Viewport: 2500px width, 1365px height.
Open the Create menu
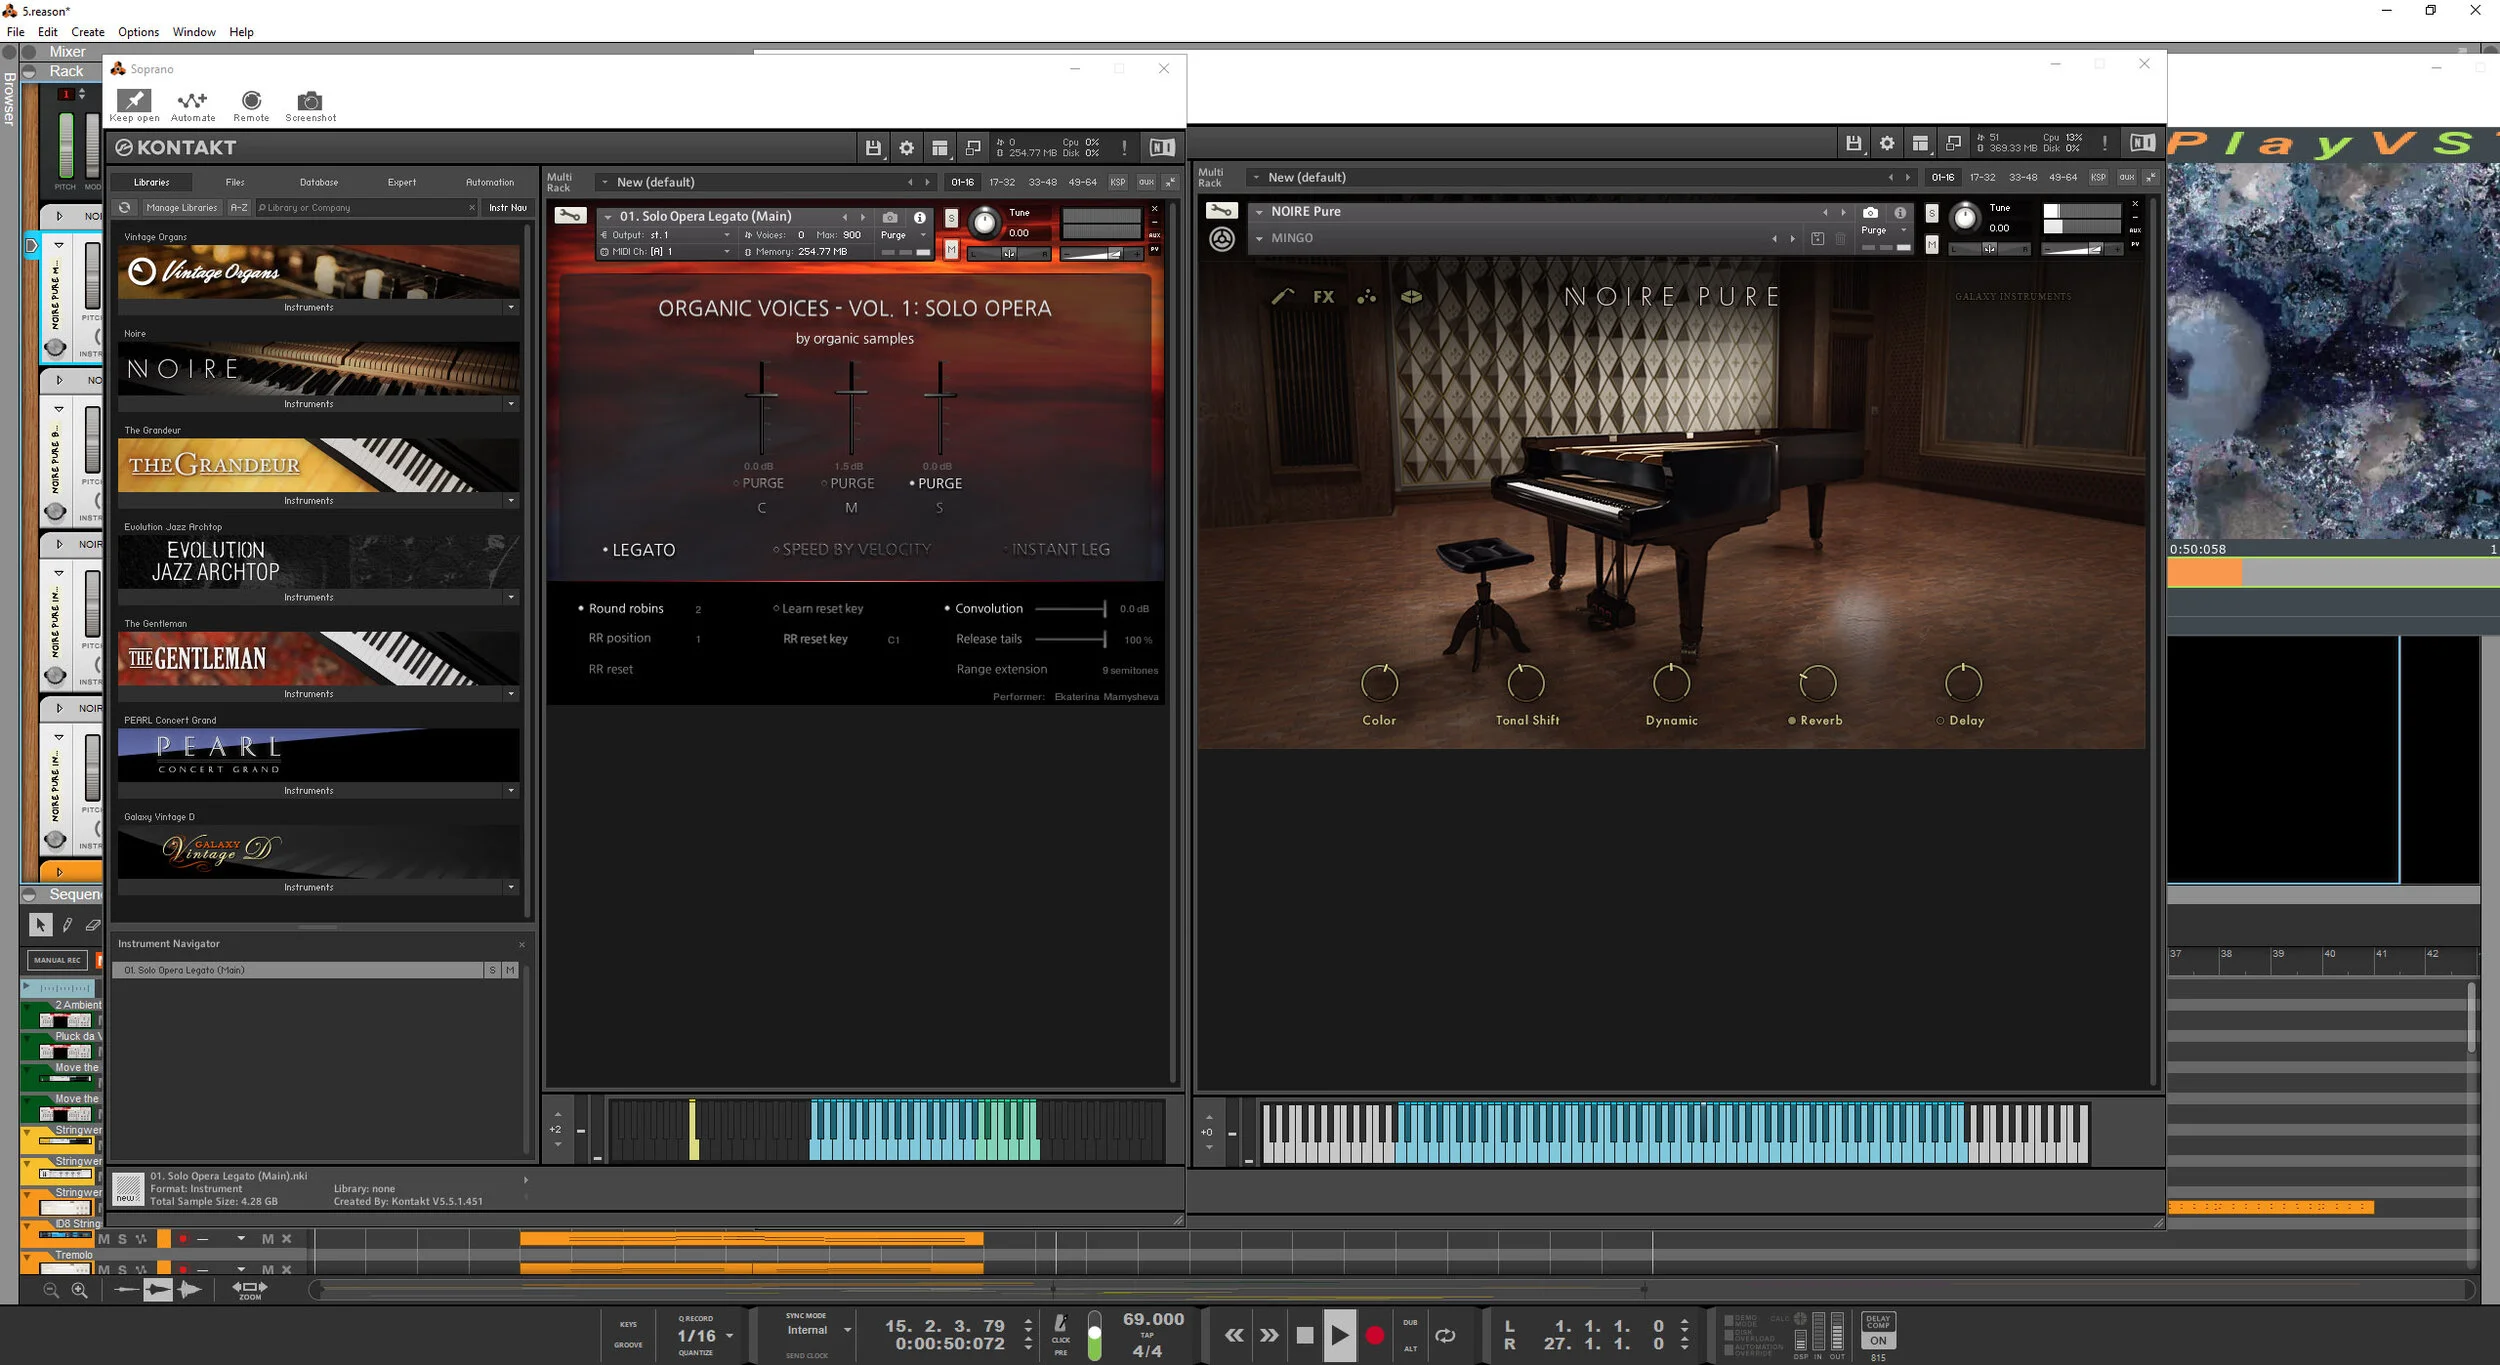pyautogui.click(x=87, y=32)
